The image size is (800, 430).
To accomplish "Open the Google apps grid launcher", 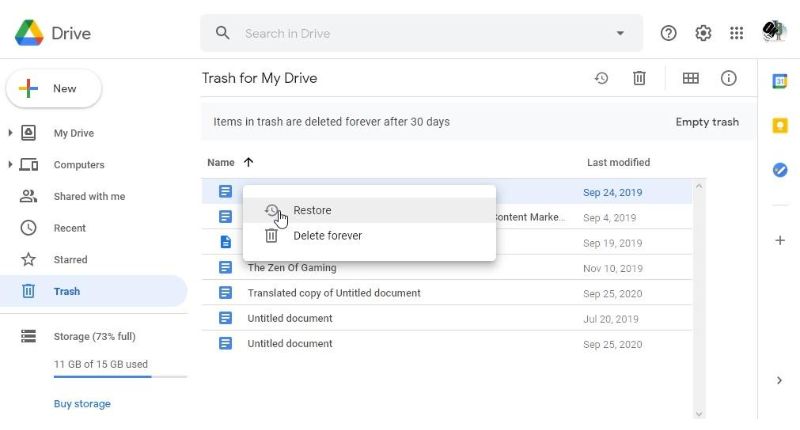I will click(737, 33).
